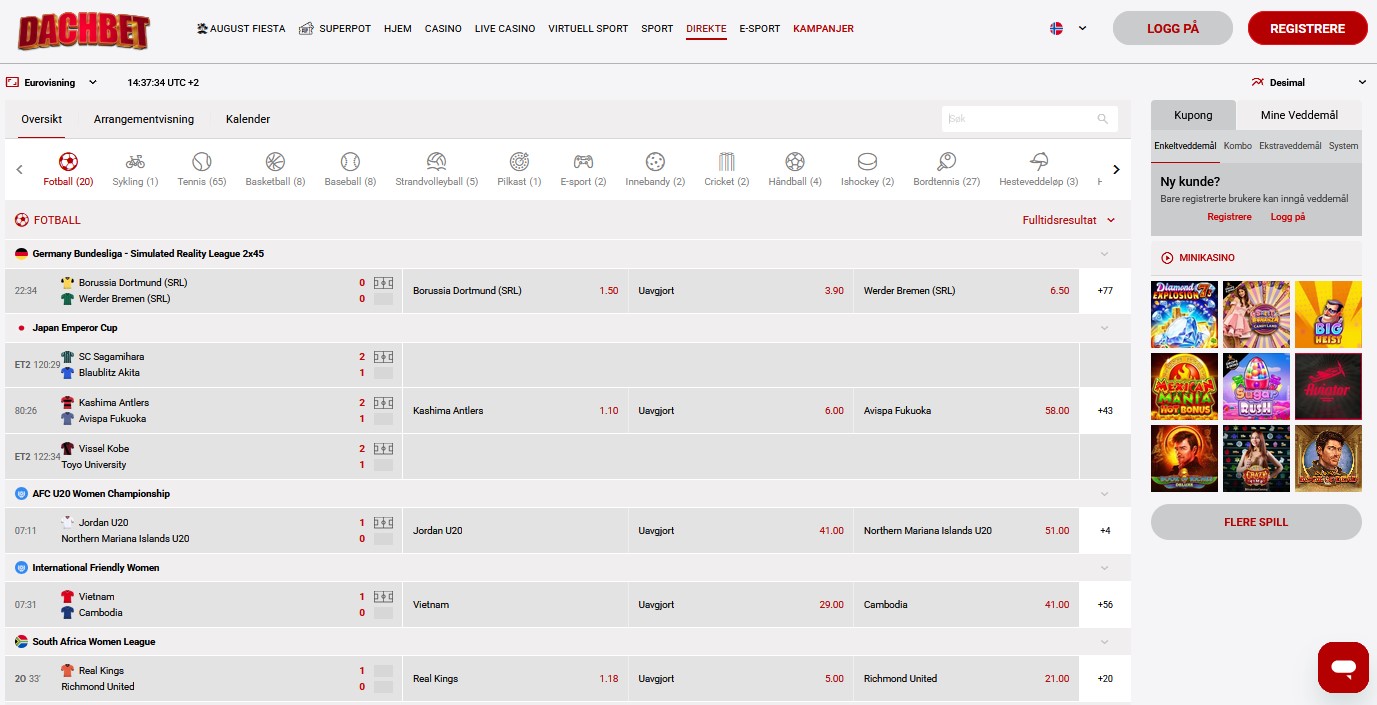The width and height of the screenshot is (1377, 705).
Task: Select the Kombo betslip tab
Action: (x=1237, y=146)
